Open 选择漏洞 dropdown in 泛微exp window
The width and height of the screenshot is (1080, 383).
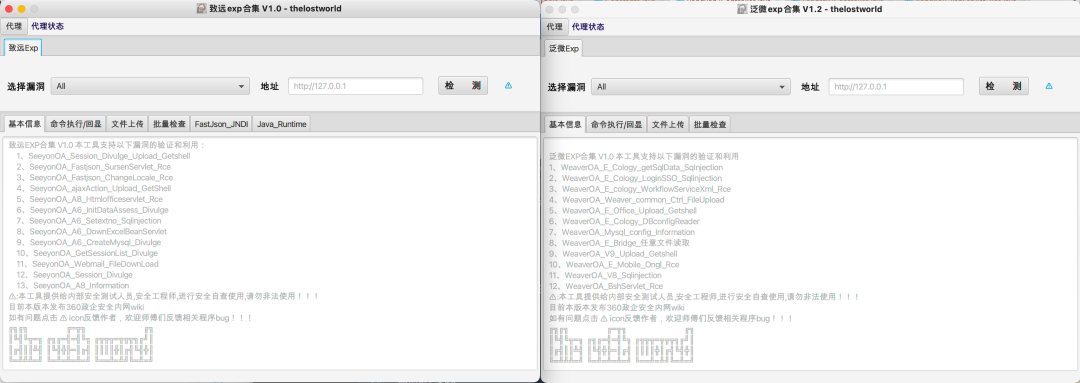tap(691, 87)
